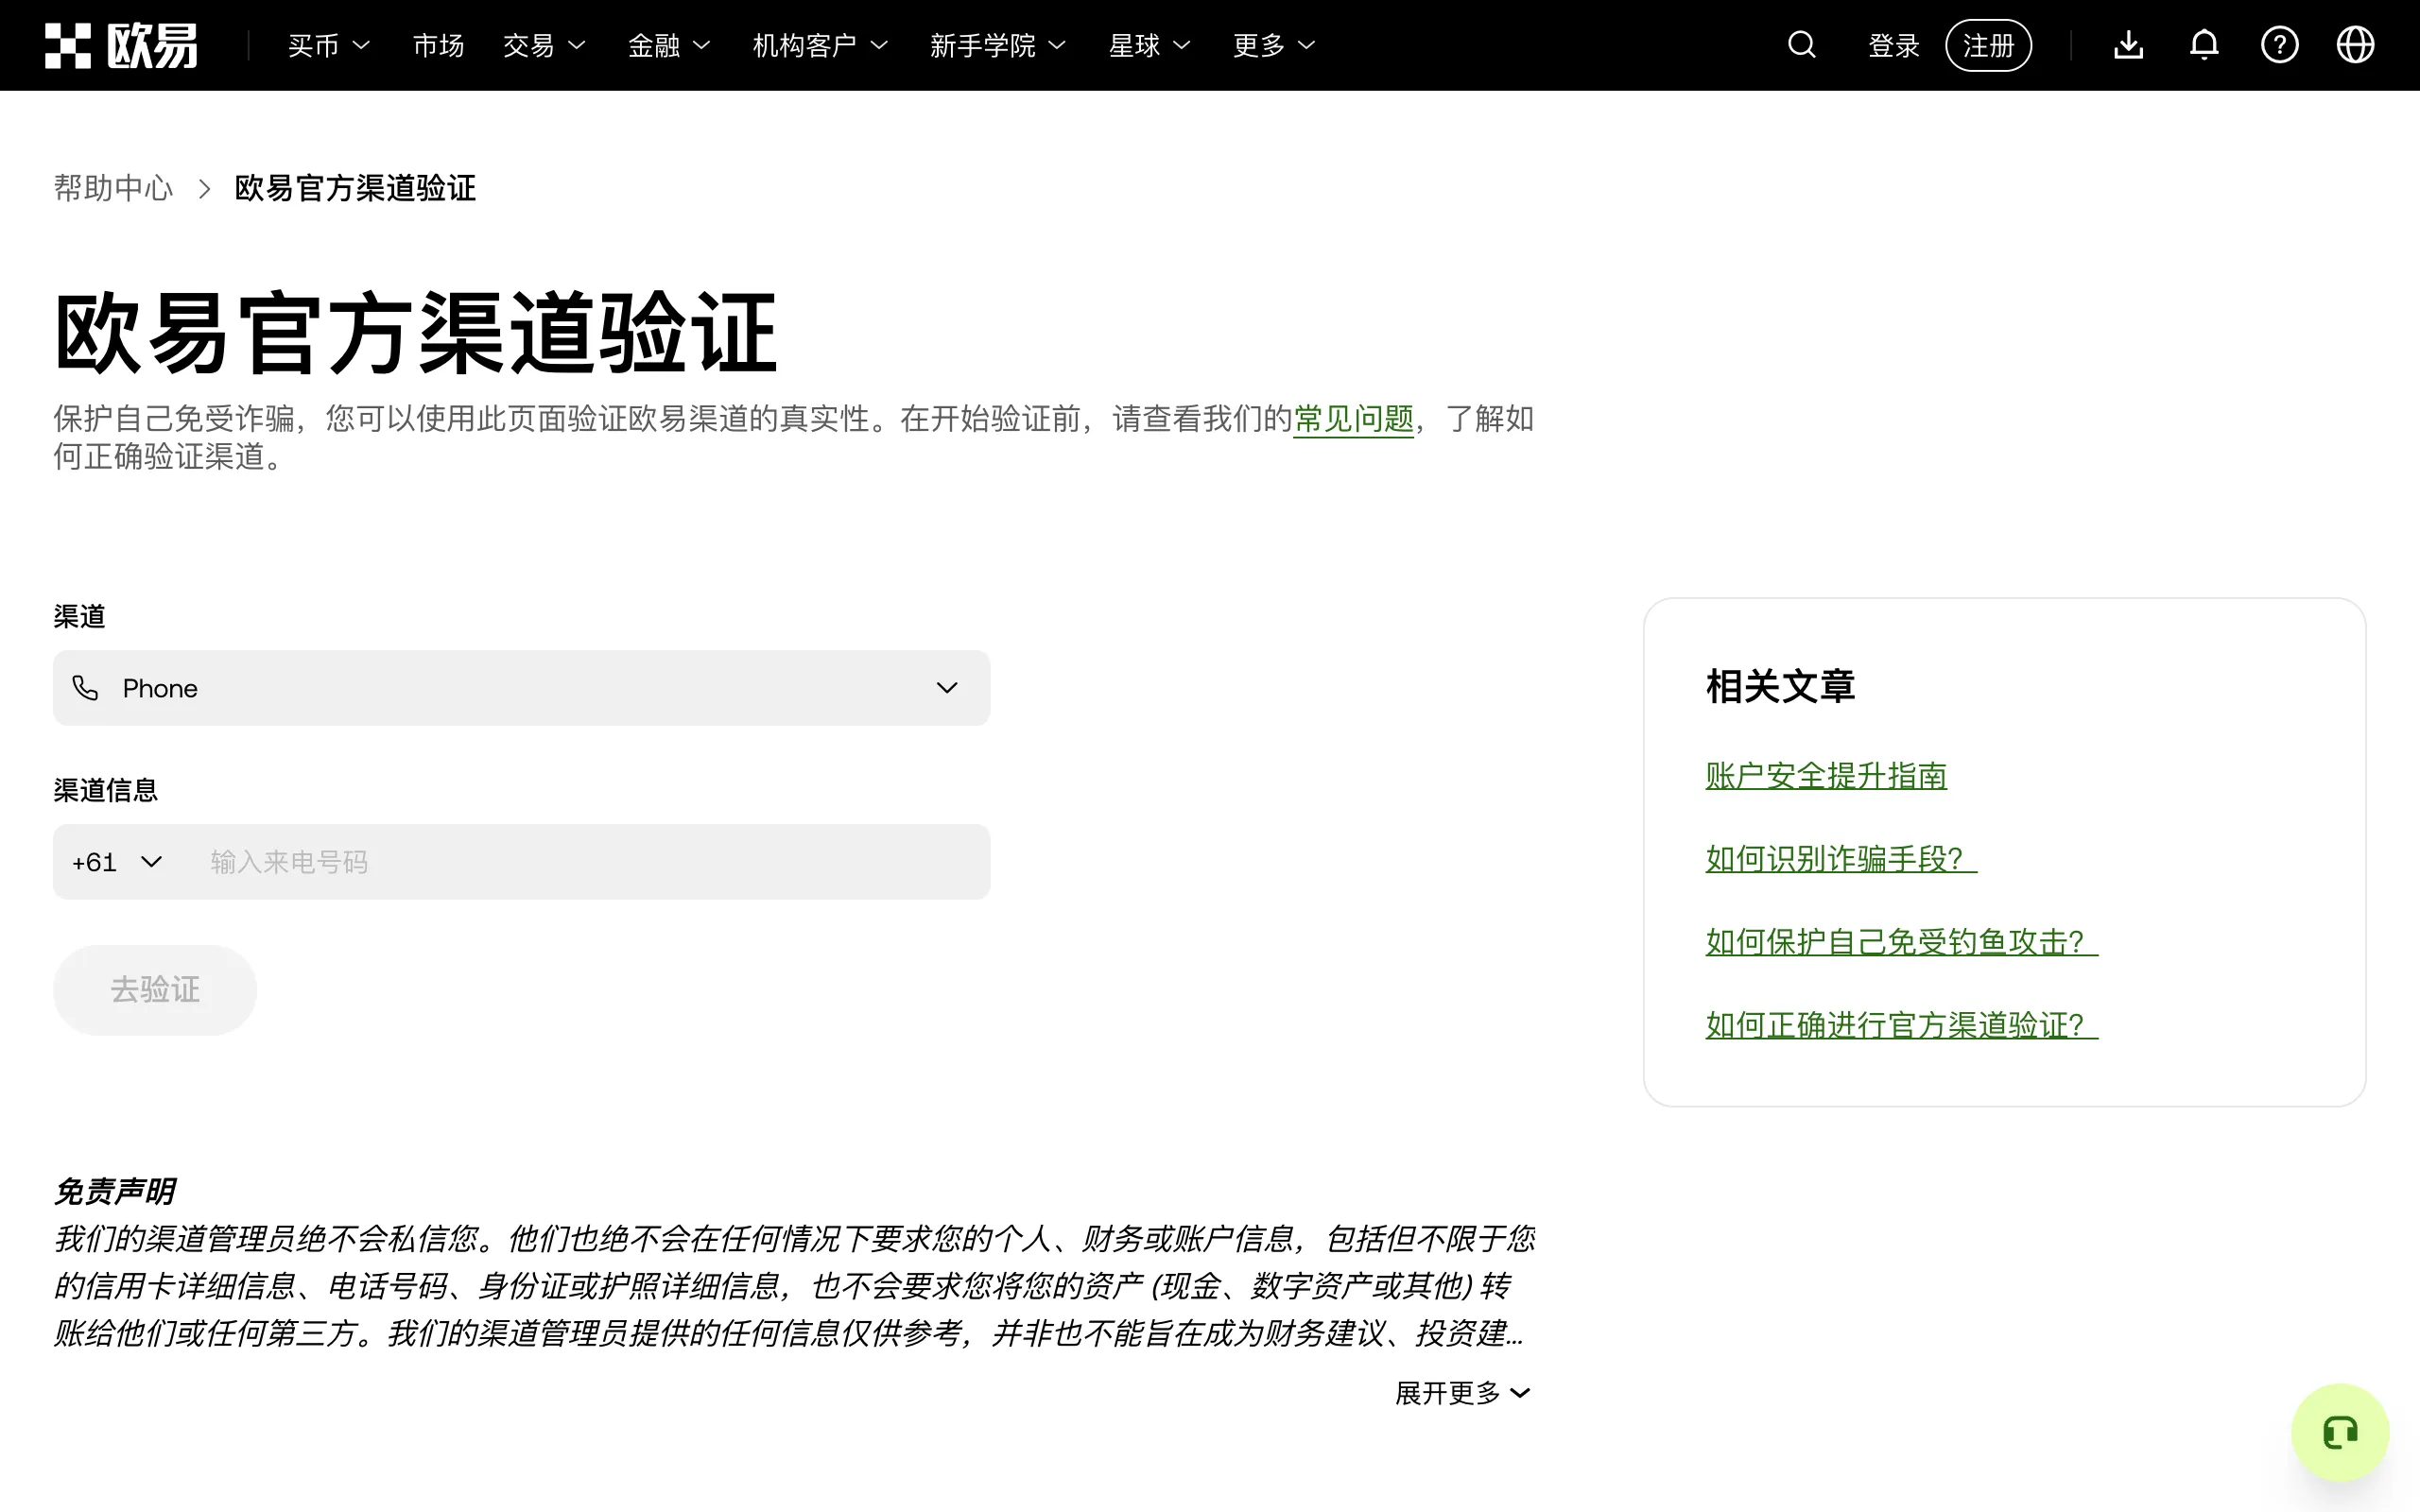The image size is (2420, 1512).
Task: Click the help question mark icon
Action: tap(2279, 45)
